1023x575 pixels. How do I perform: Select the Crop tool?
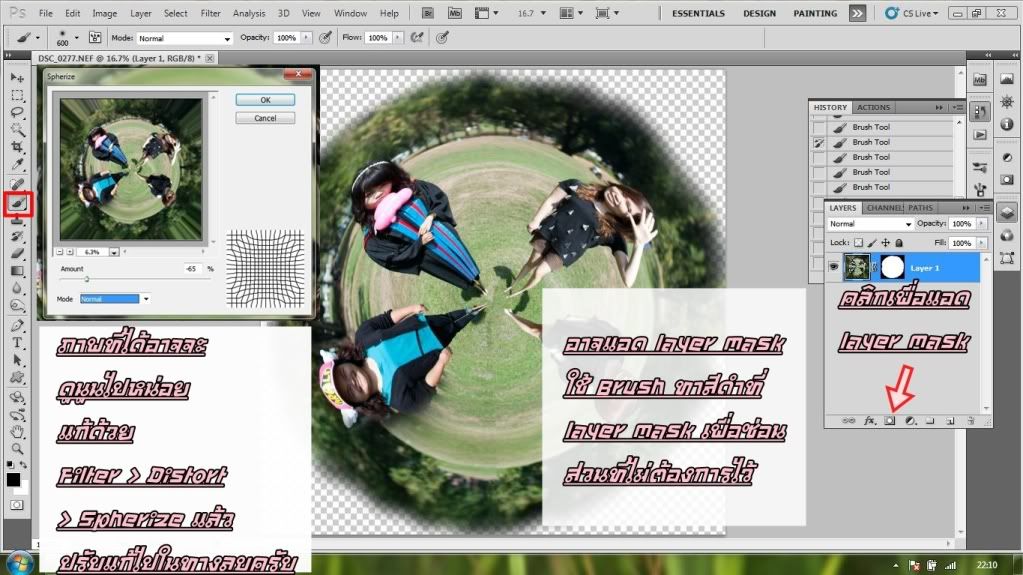tap(17, 147)
